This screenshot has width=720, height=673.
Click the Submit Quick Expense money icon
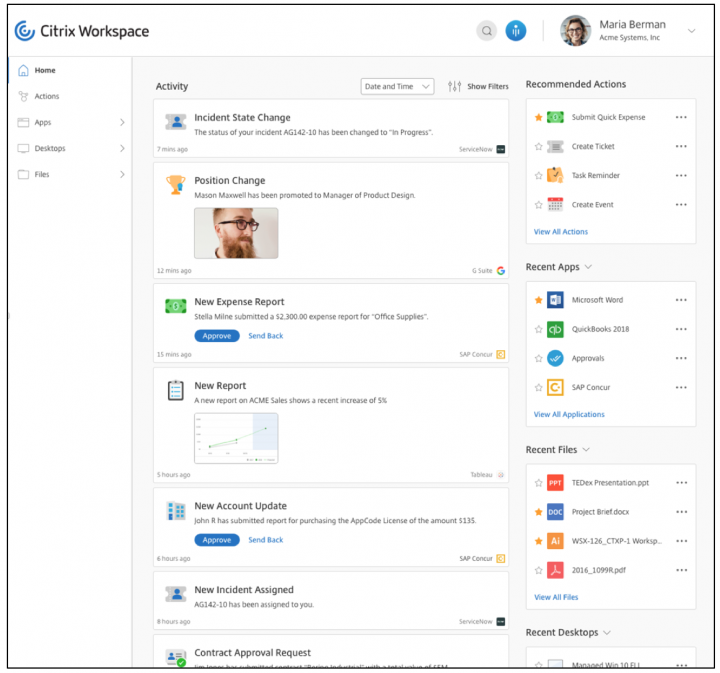555,118
